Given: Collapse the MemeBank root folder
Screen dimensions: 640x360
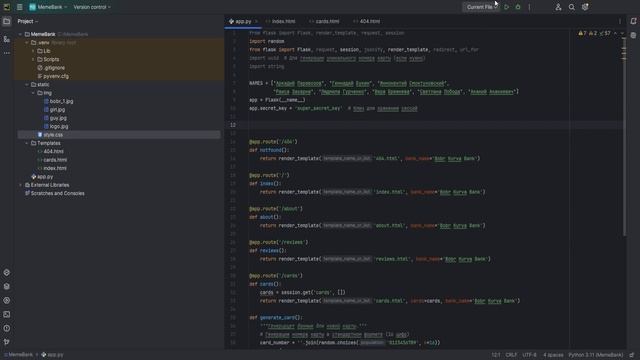Looking at the screenshot, I should (x=20, y=34).
